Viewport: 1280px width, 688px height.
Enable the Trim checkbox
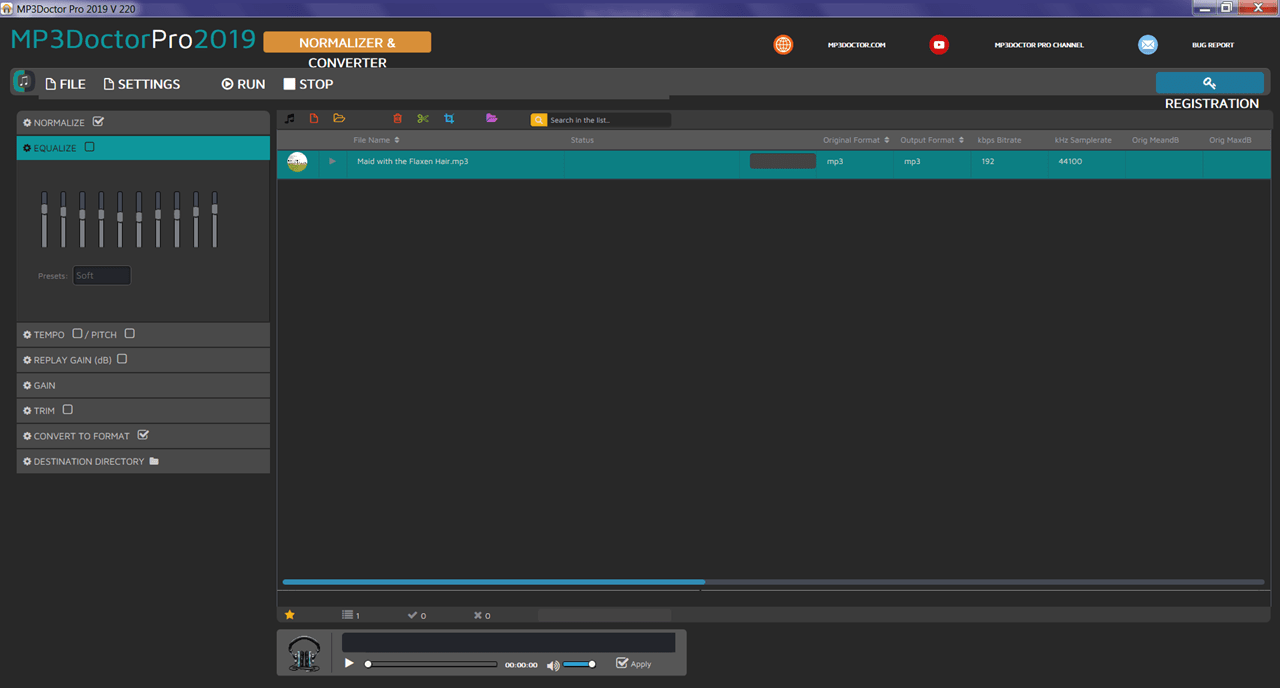(68, 410)
